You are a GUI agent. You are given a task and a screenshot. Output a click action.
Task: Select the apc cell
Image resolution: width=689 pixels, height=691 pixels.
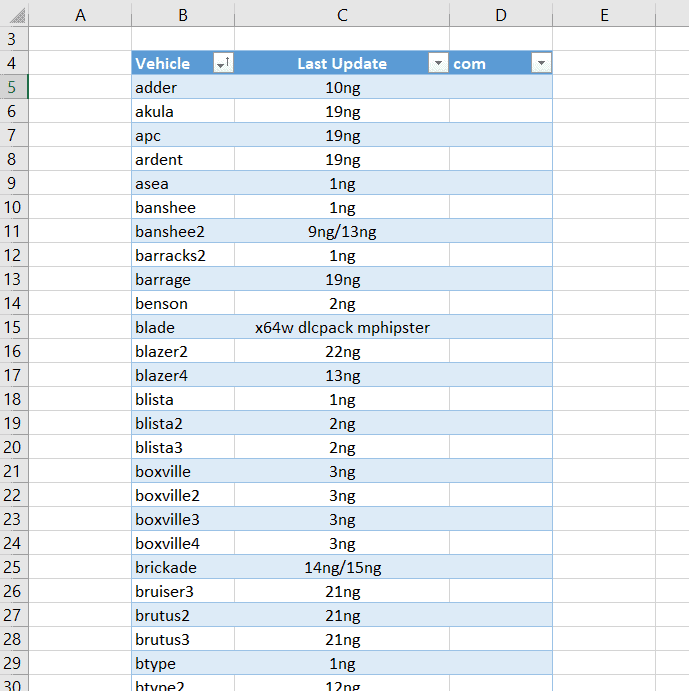pos(183,135)
